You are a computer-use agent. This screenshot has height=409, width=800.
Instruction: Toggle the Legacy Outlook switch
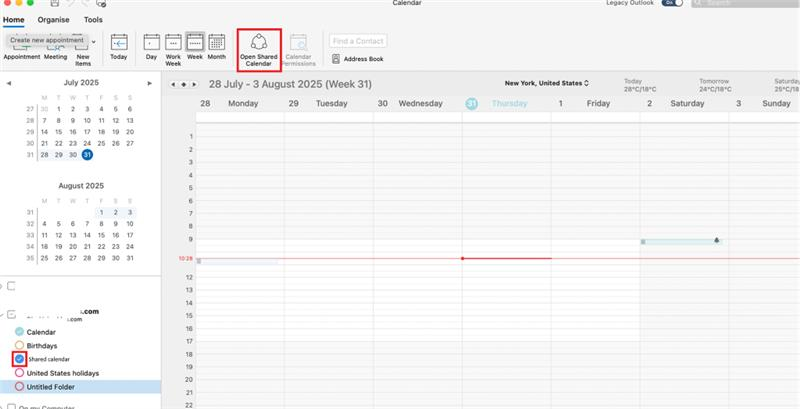[x=672, y=3]
